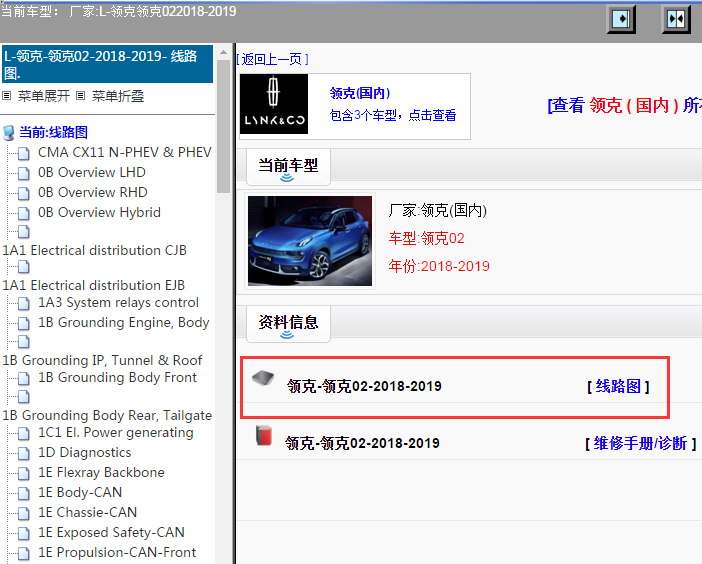The image size is (702, 564).
Task: Open 1C1 El. Power generating
Action: pos(116,432)
